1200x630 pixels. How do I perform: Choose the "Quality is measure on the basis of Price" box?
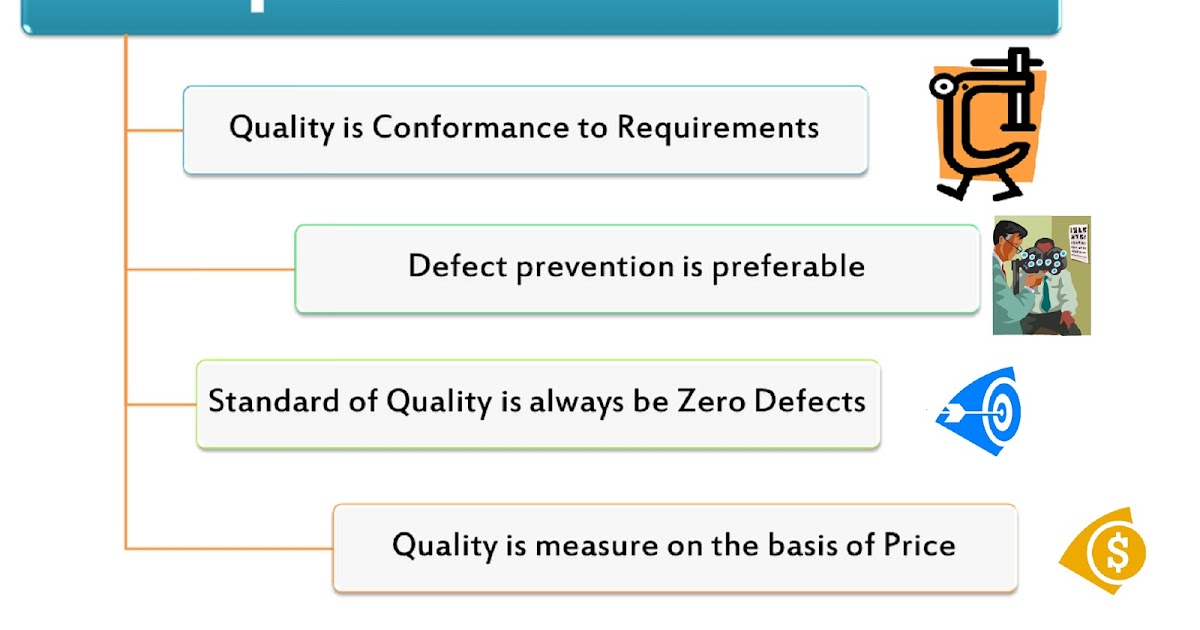coord(674,547)
